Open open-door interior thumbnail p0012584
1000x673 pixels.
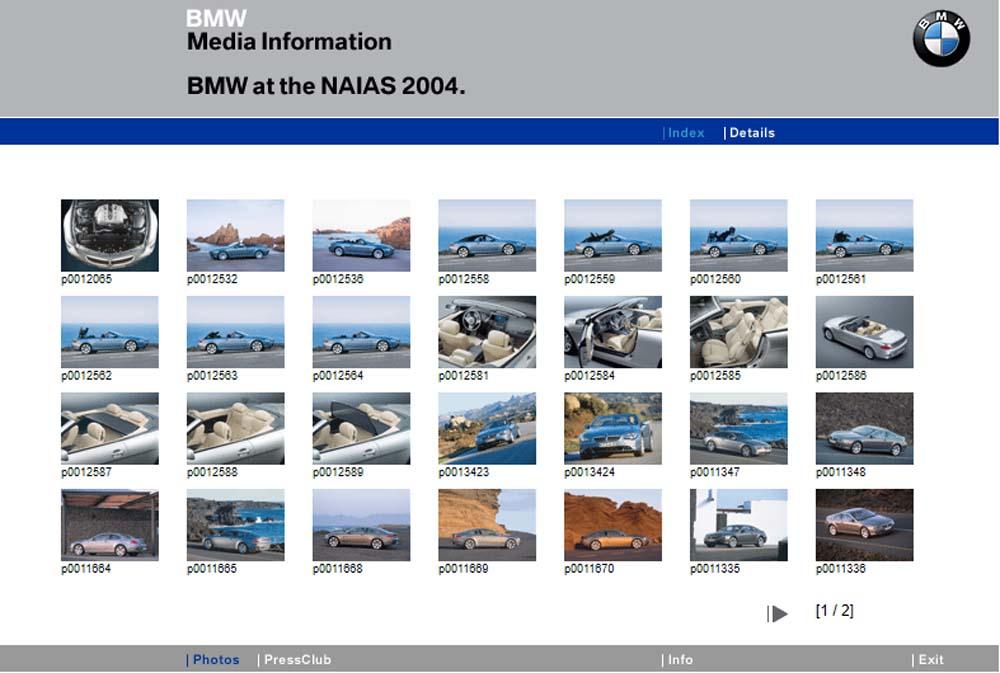click(x=613, y=332)
